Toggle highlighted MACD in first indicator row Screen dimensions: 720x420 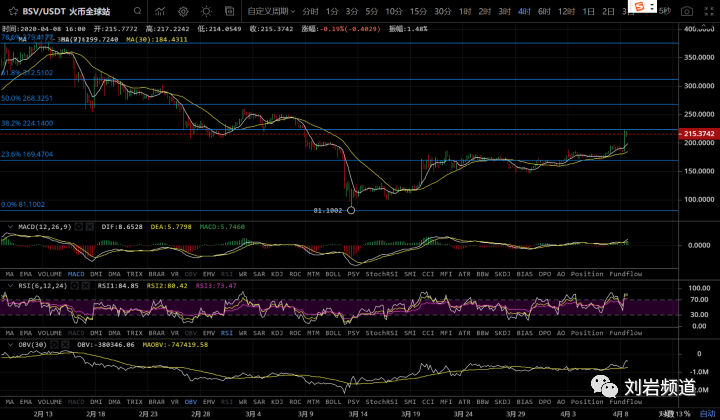[x=76, y=274]
